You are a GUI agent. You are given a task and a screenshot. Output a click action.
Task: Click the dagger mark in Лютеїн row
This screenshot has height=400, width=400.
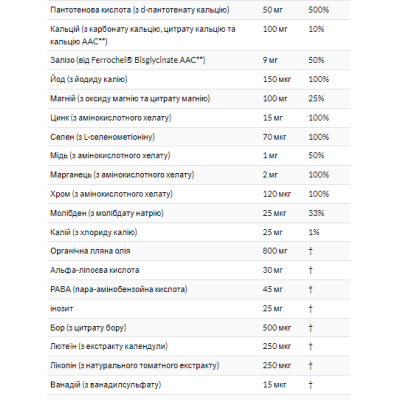311,347
